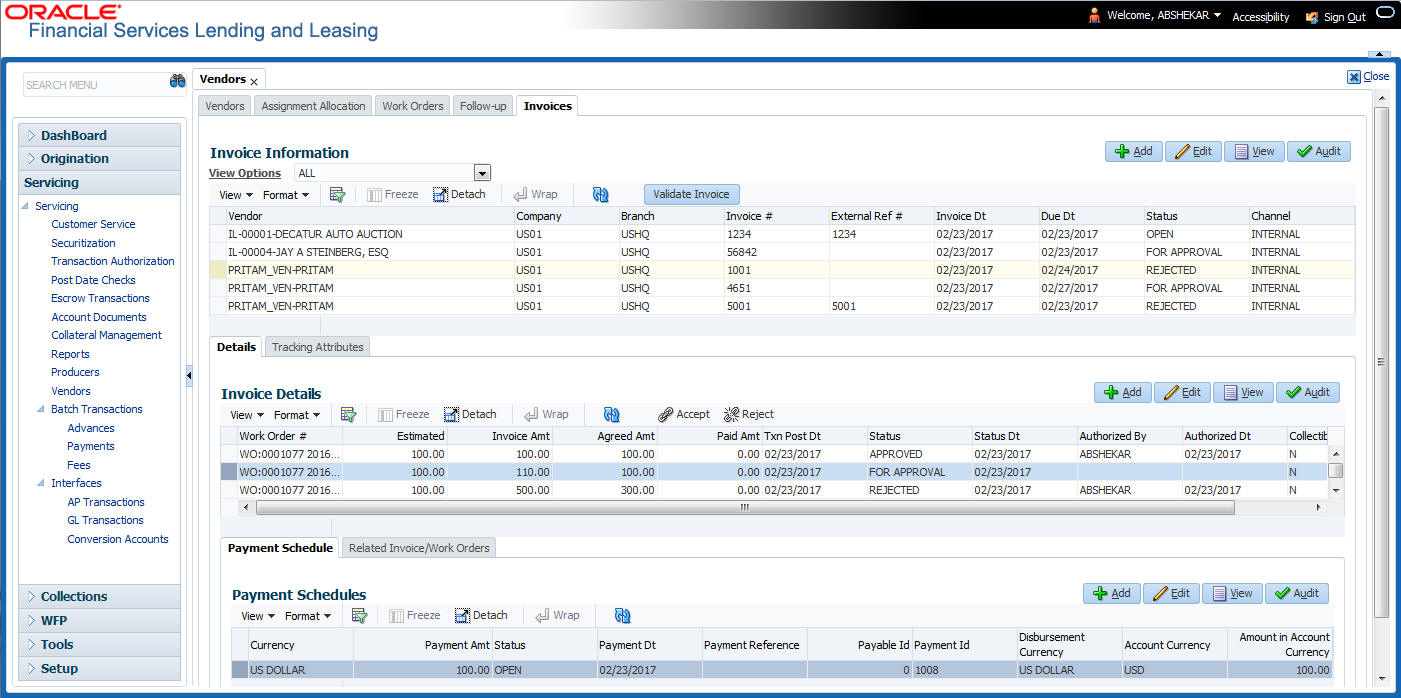Click the main page vertical scrollbar
This screenshot has width=1401, height=698.
(x=1382, y=362)
